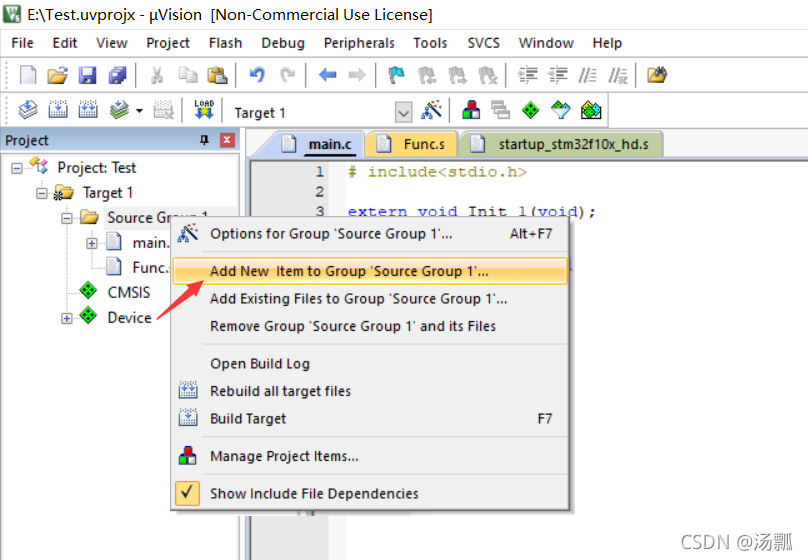Open the dropdown arrow beside batch build icon
The width and height of the screenshot is (808, 560).
[x=139, y=111]
